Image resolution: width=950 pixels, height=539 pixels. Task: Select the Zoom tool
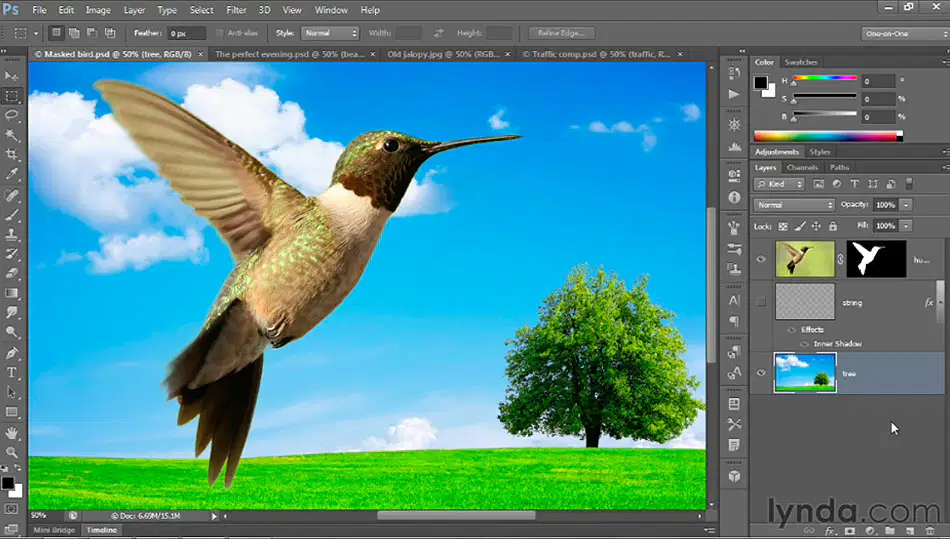click(12, 452)
